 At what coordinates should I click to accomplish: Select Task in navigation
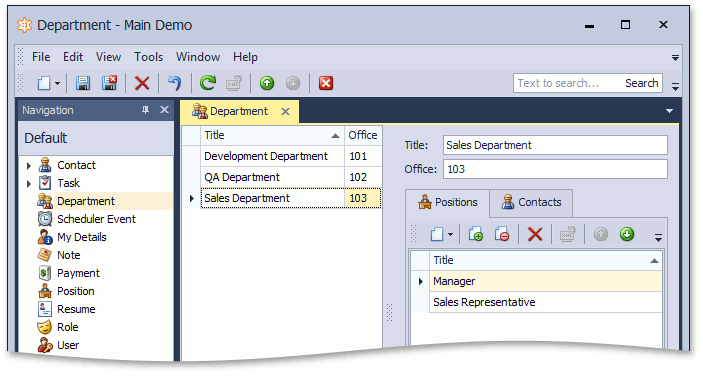tap(68, 183)
